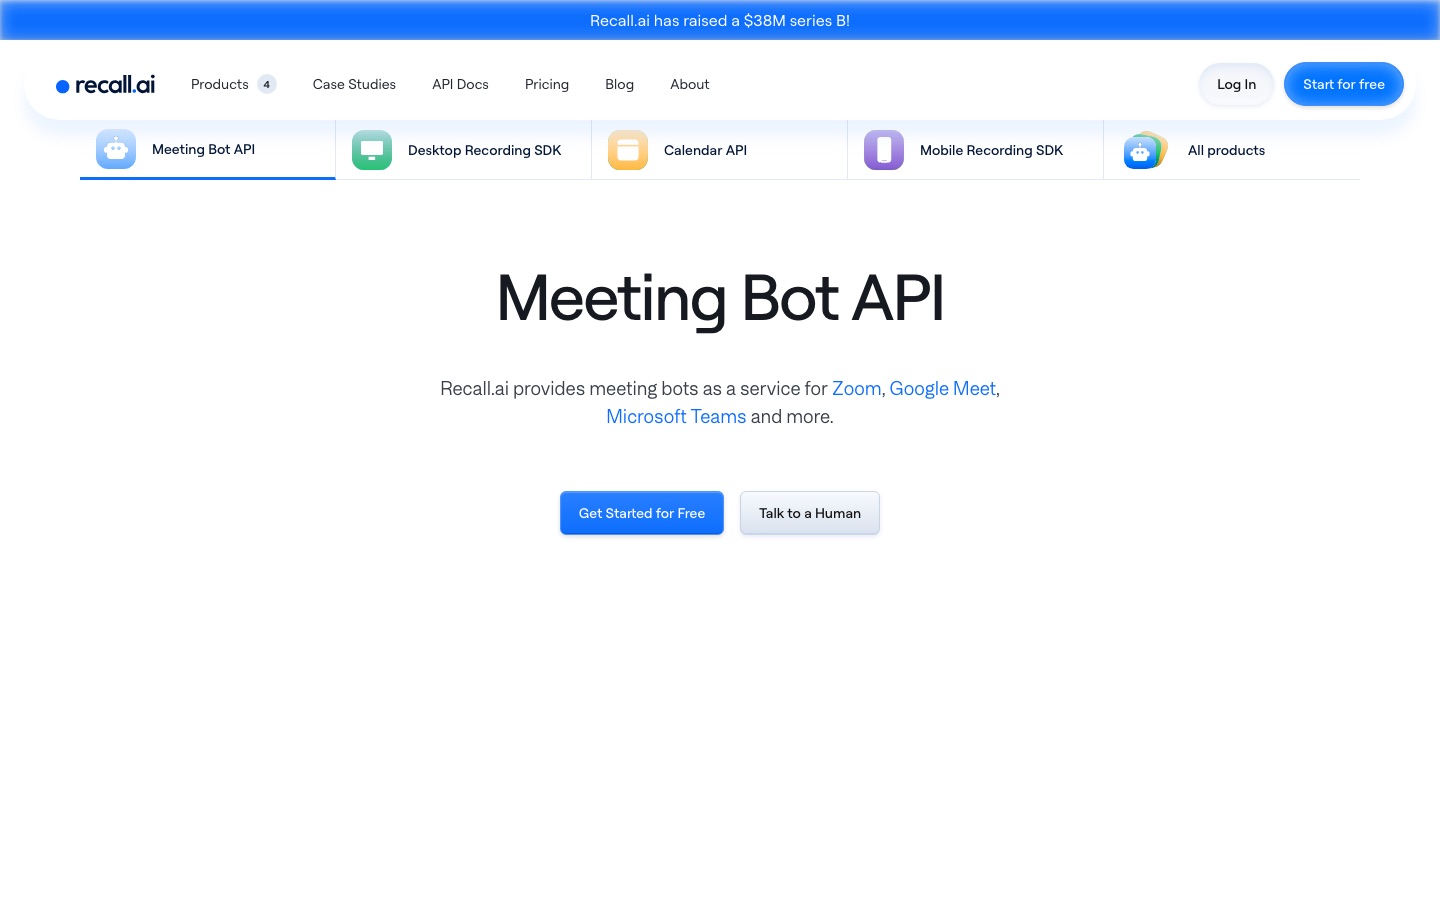Click Get Started for Free
The image size is (1440, 900).
(642, 513)
